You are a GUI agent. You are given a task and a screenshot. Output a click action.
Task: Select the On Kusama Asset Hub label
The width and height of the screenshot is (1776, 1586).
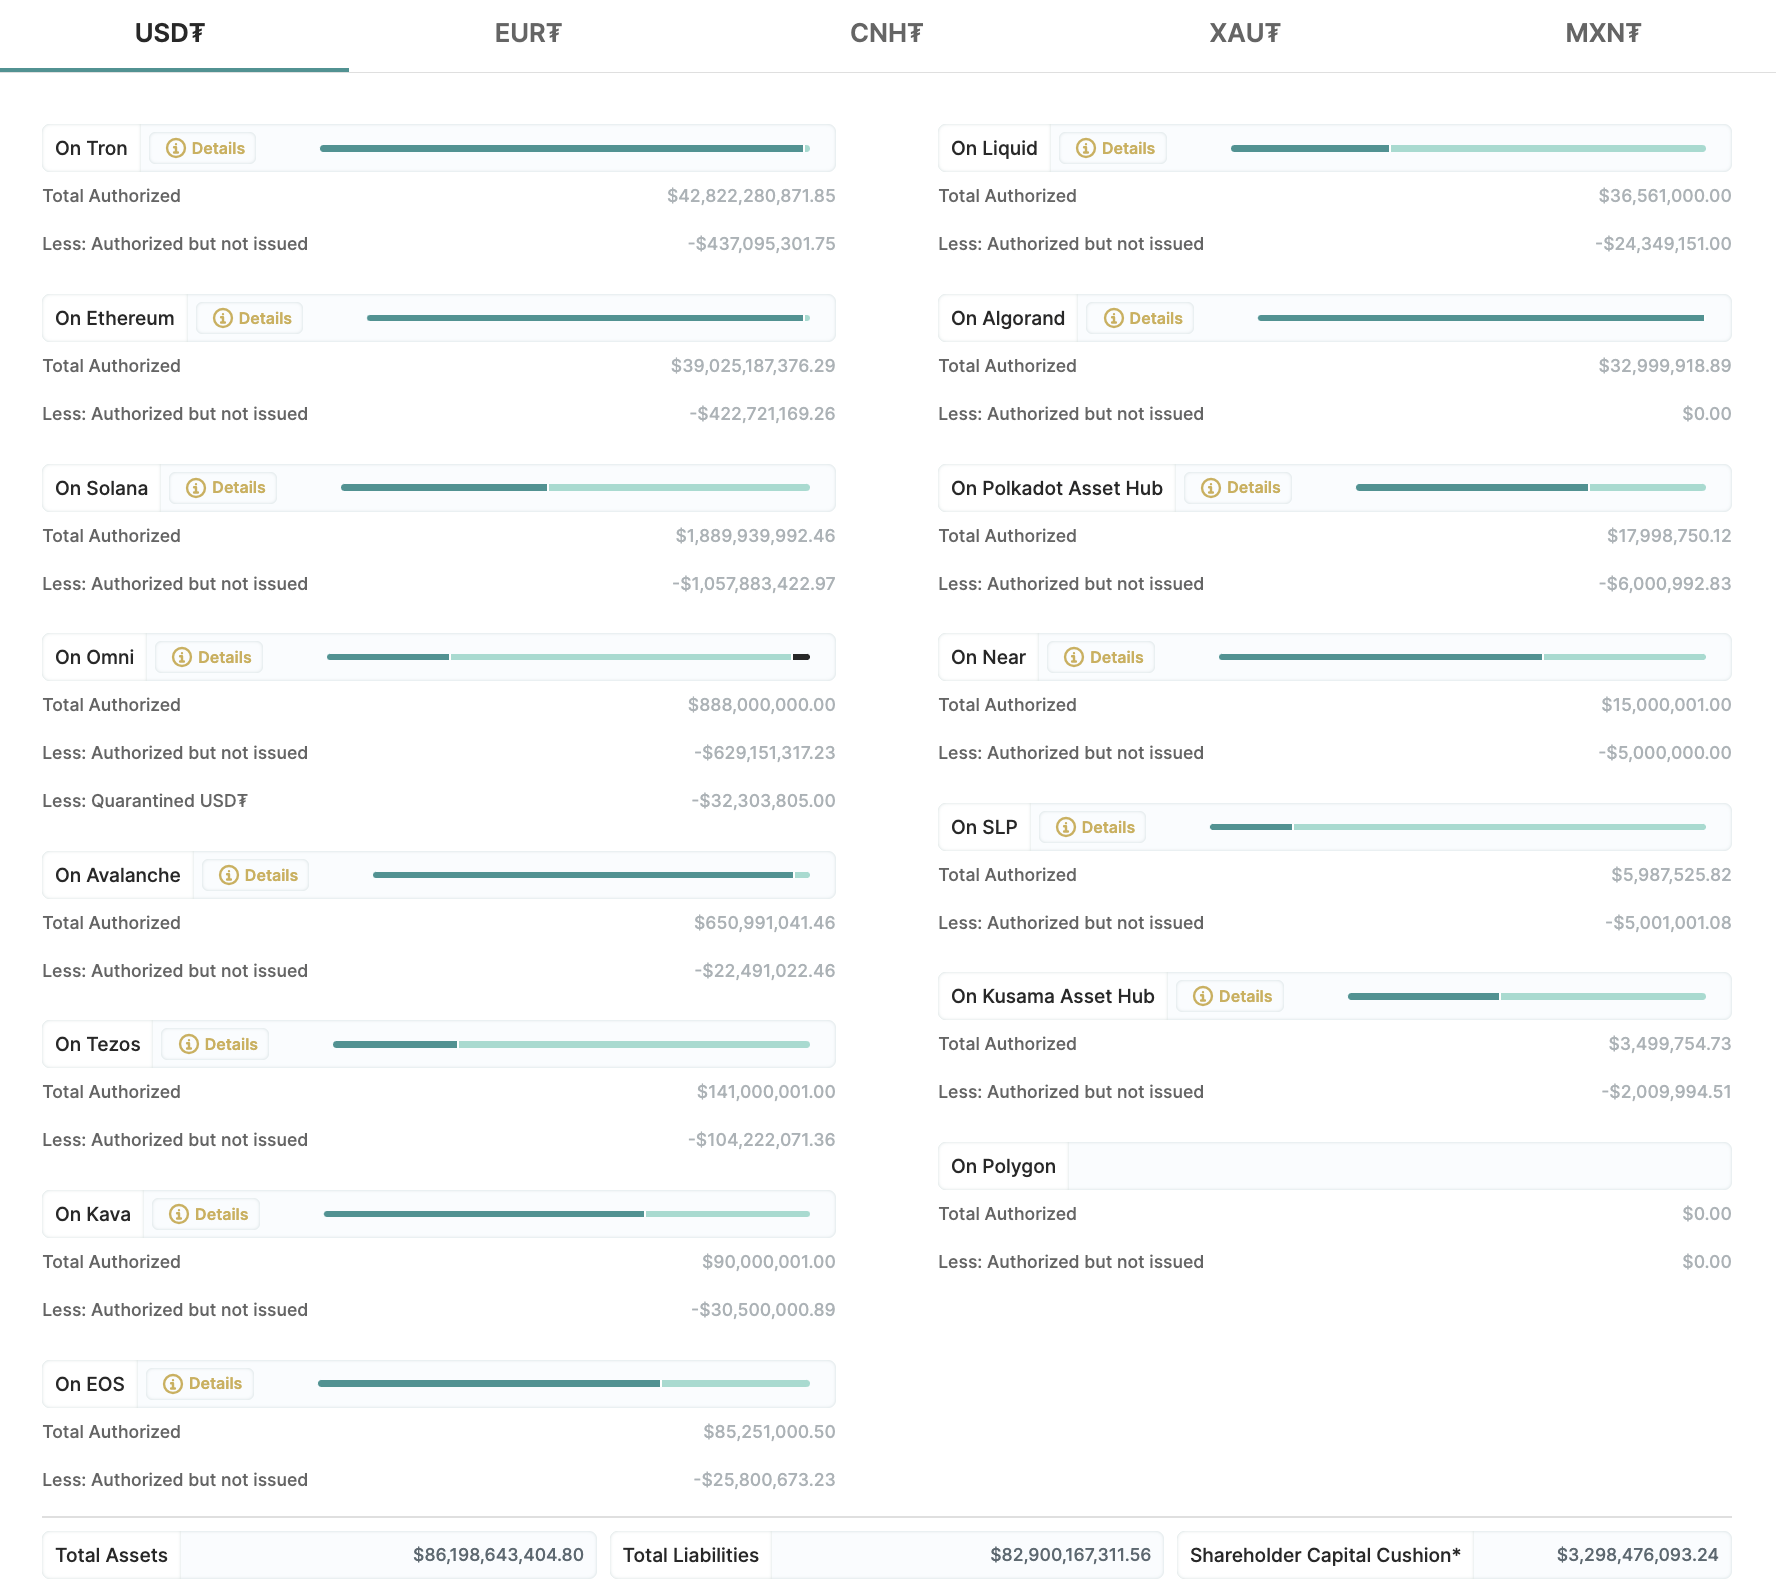point(1053,996)
